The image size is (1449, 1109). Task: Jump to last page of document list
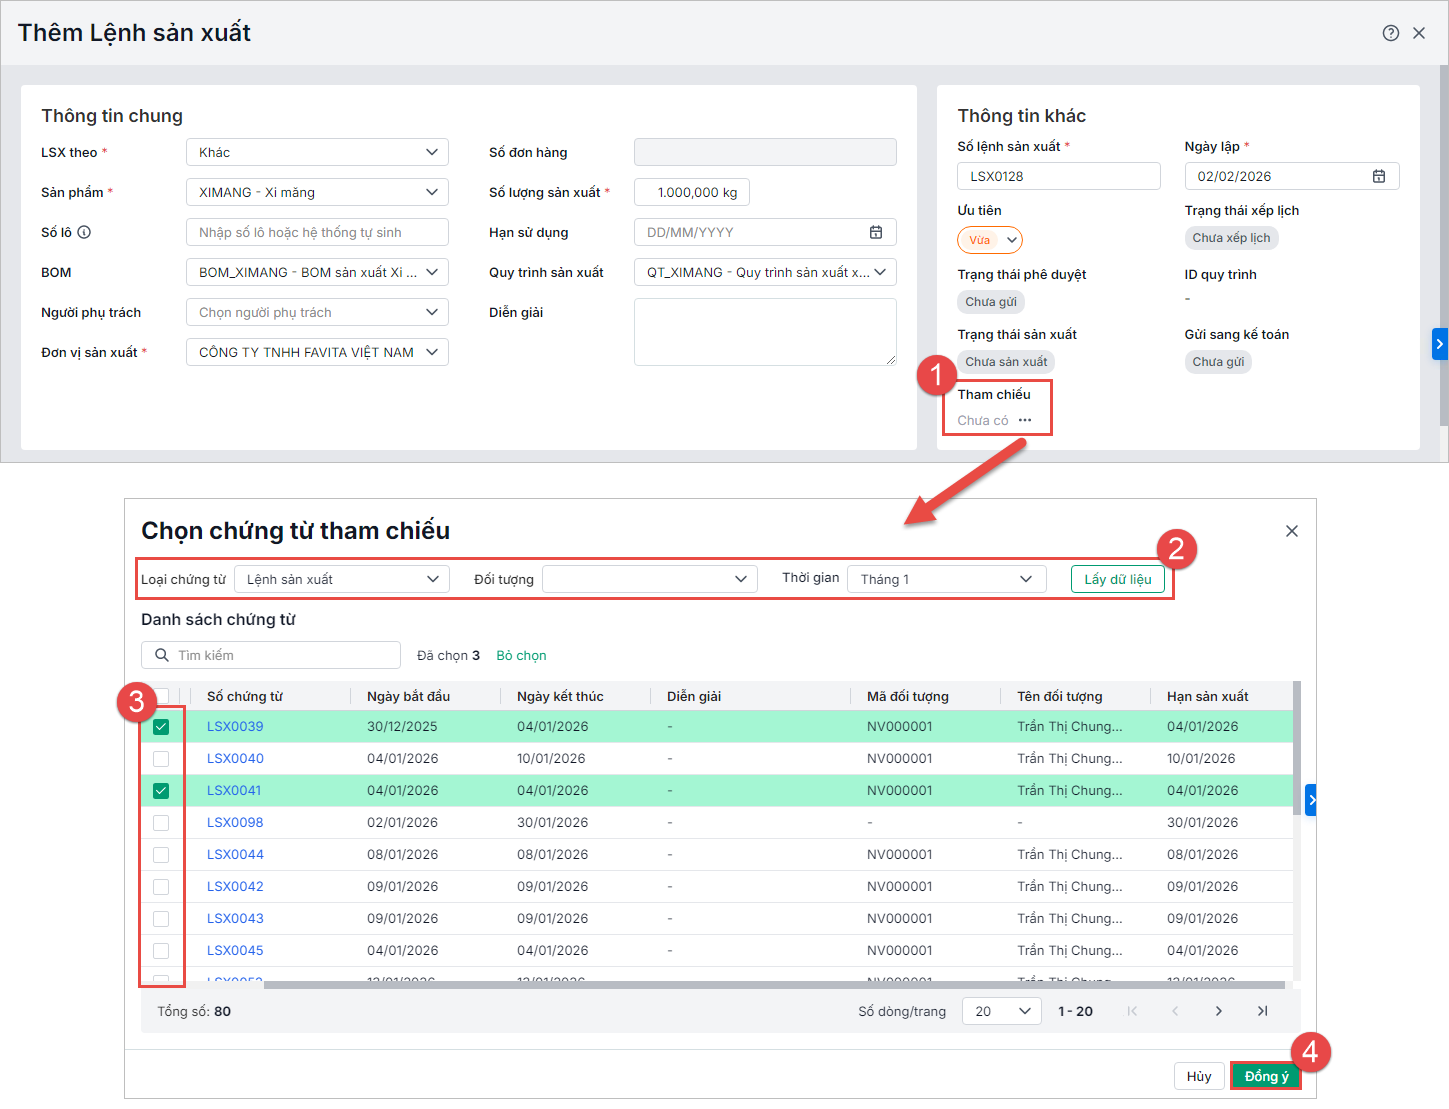pos(1262,1011)
